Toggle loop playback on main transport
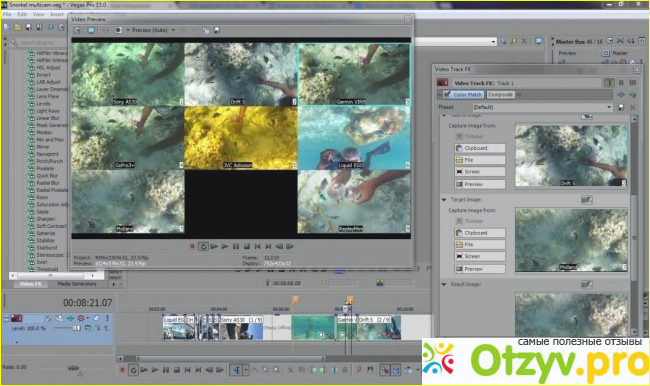 (133, 370)
